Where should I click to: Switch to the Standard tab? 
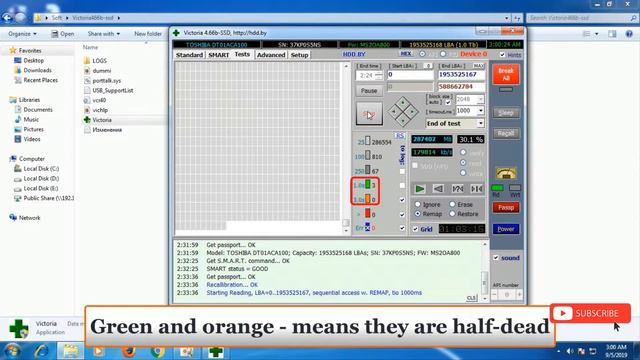click(x=189, y=55)
